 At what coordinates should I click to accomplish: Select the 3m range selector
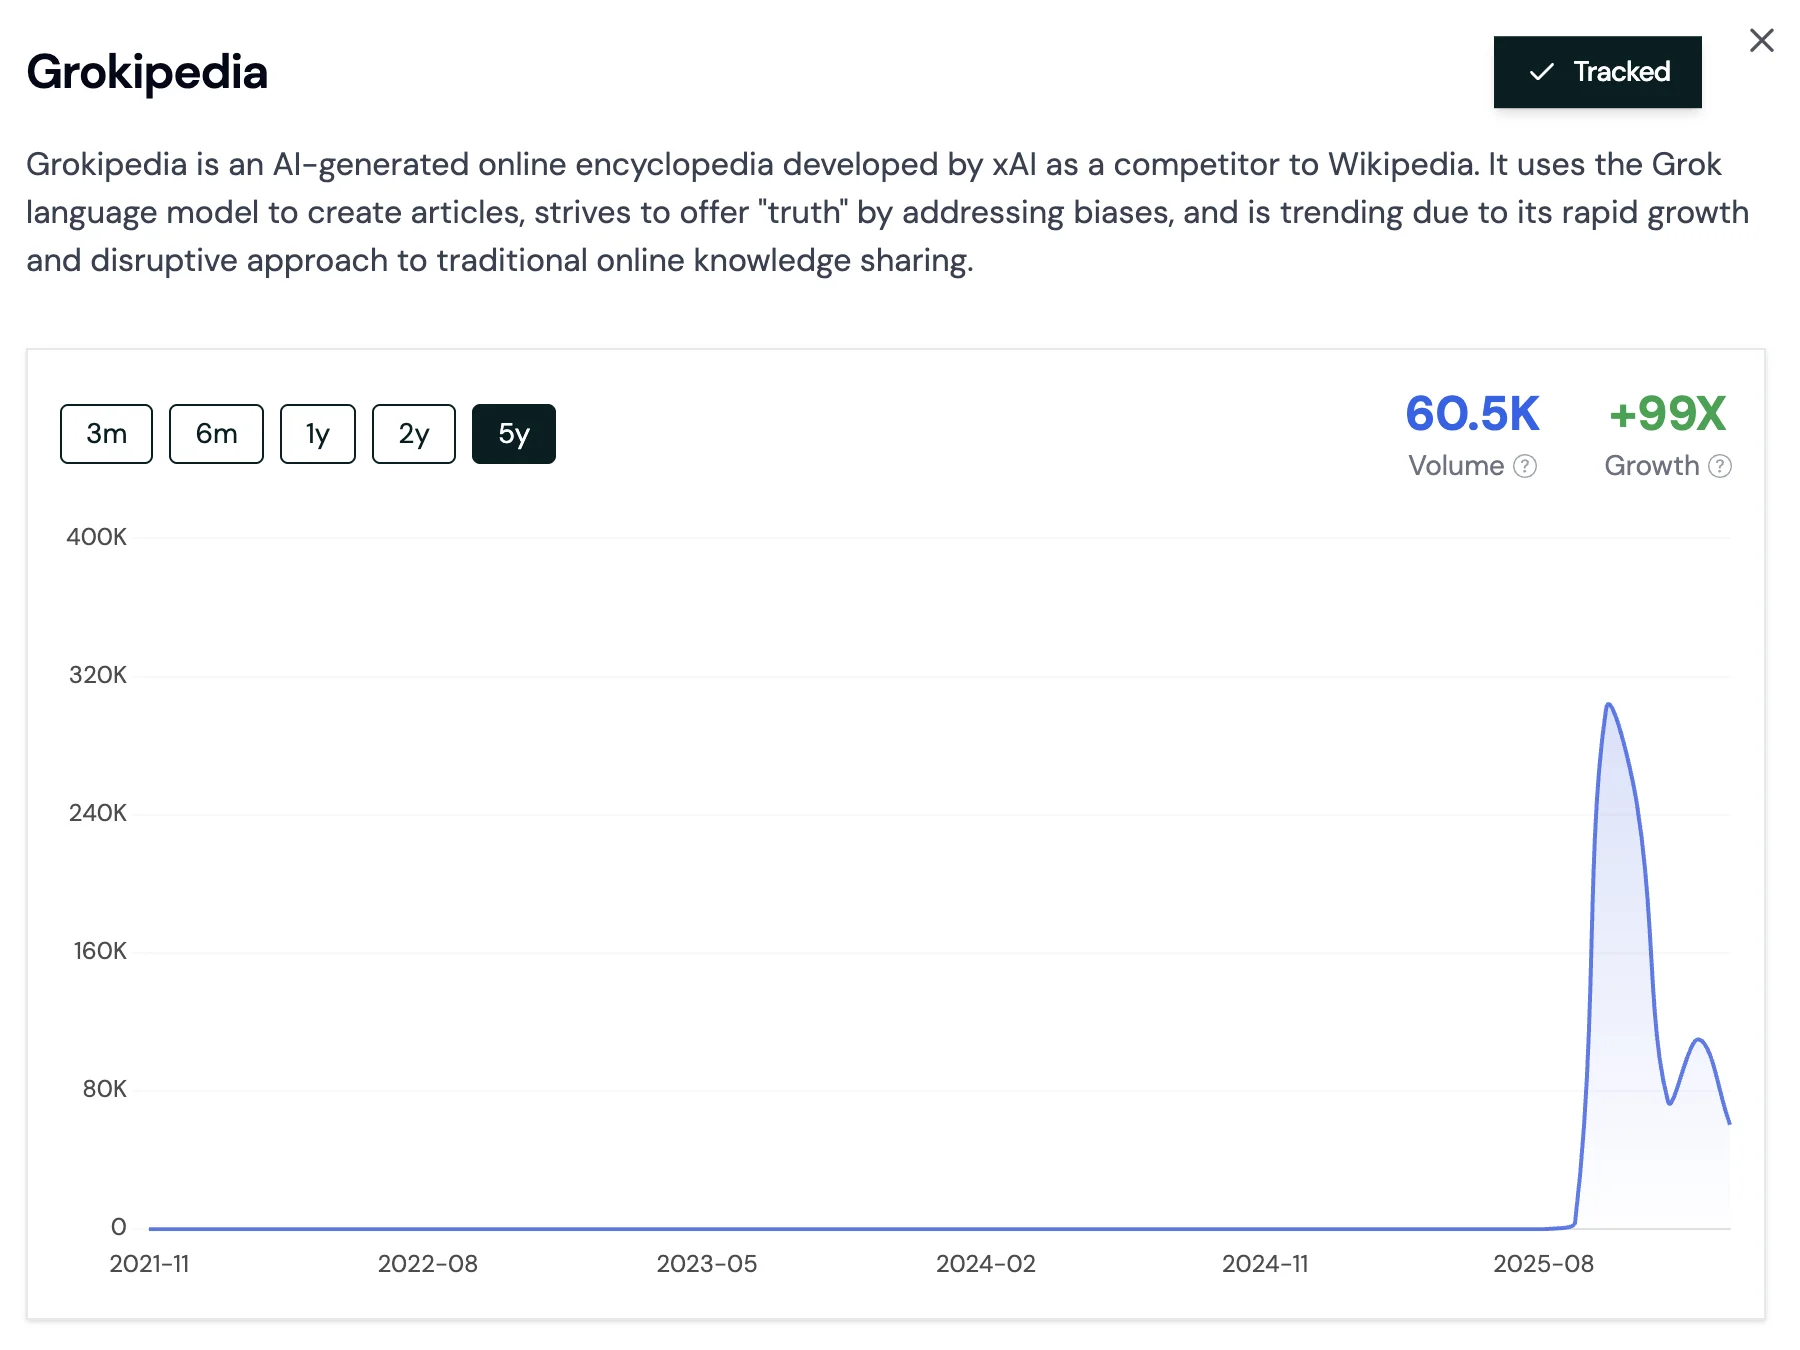(x=106, y=433)
